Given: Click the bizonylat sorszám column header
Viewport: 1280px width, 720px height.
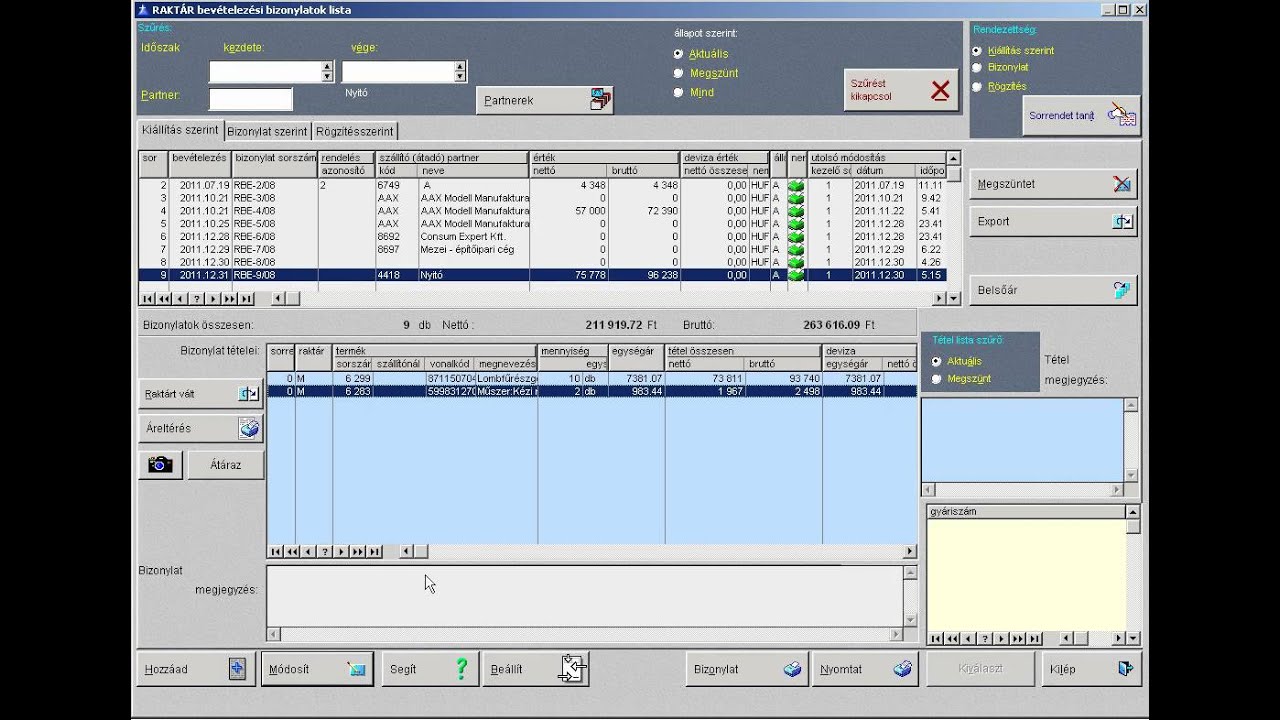Looking at the screenshot, I should point(275,158).
